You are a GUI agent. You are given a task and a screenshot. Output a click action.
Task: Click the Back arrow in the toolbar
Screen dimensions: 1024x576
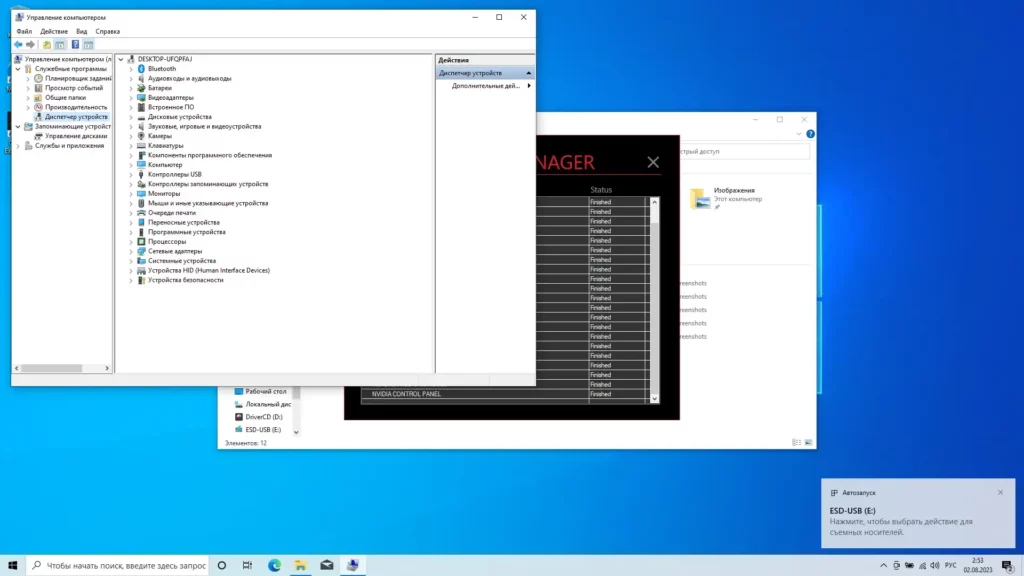click(18, 45)
